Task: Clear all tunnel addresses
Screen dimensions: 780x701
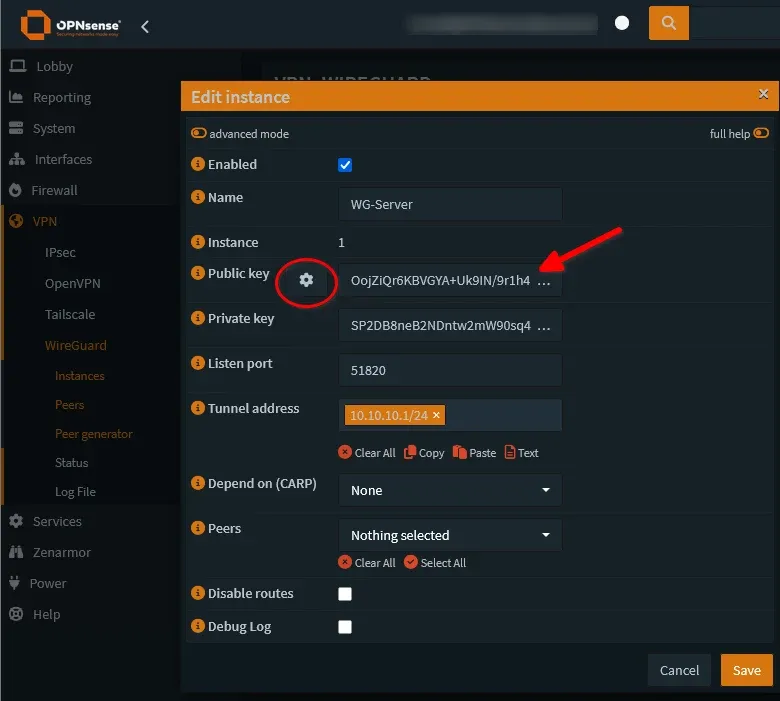Action: coord(367,453)
